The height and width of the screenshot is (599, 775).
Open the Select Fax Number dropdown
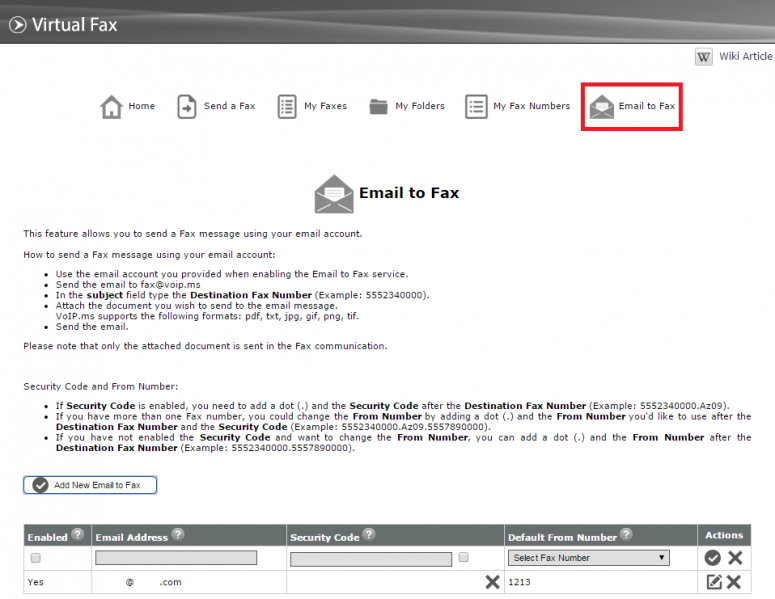point(589,557)
